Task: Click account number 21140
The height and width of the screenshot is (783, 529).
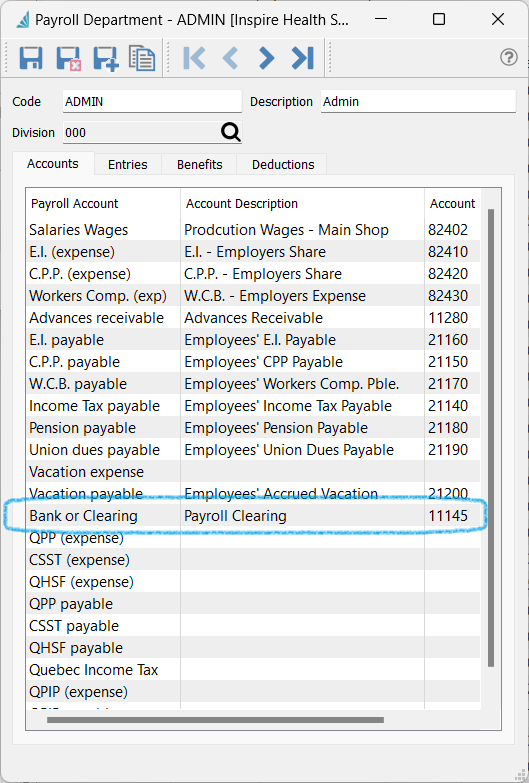Action: (x=448, y=405)
